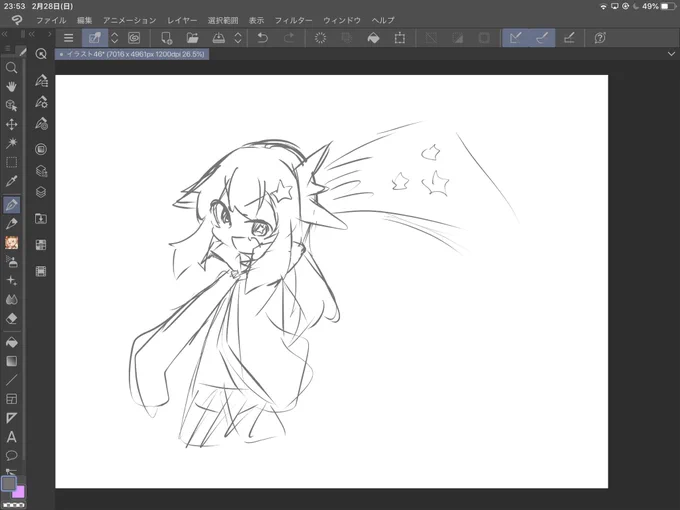This screenshot has width=680, height=510.
Task: Open the ファイル menu
Action: click(x=51, y=20)
